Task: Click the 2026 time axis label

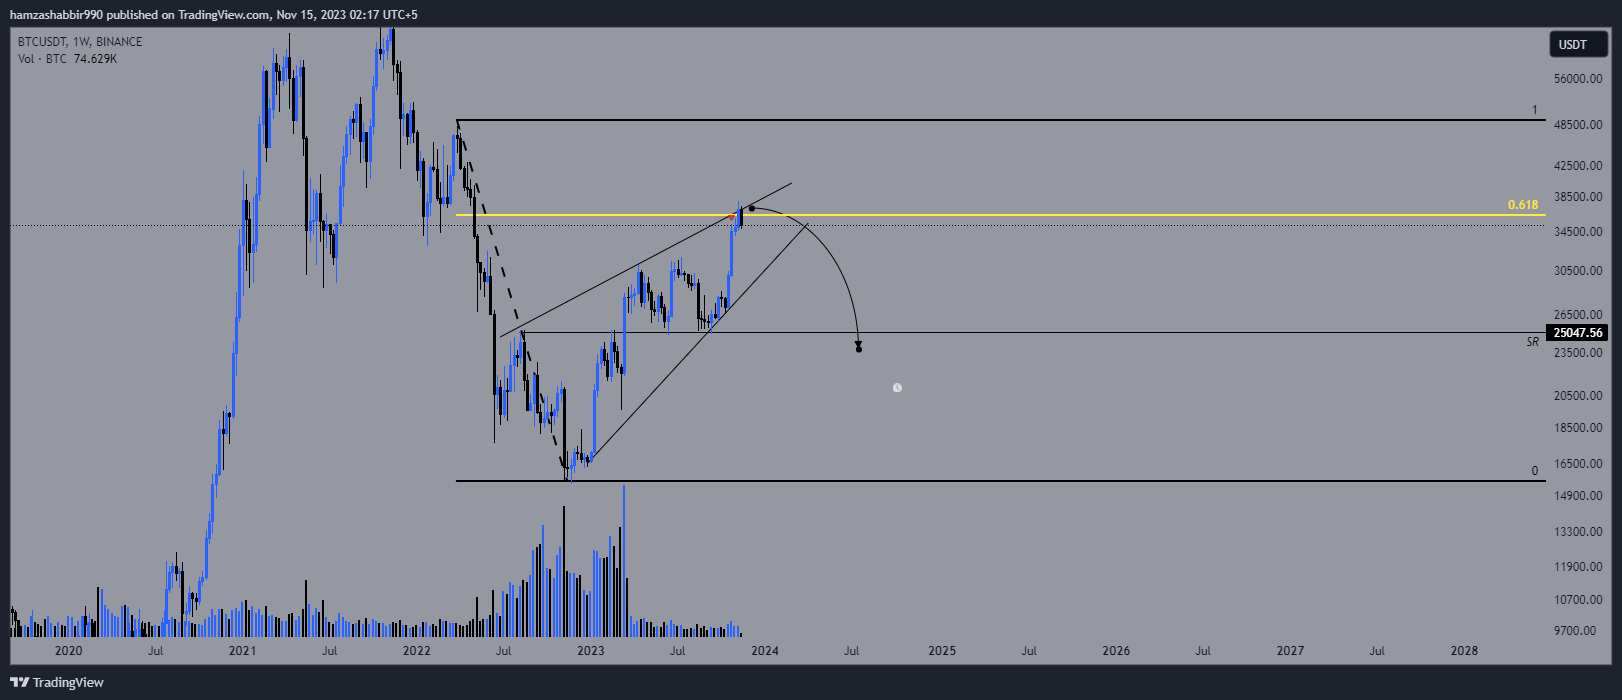Action: click(x=1116, y=651)
